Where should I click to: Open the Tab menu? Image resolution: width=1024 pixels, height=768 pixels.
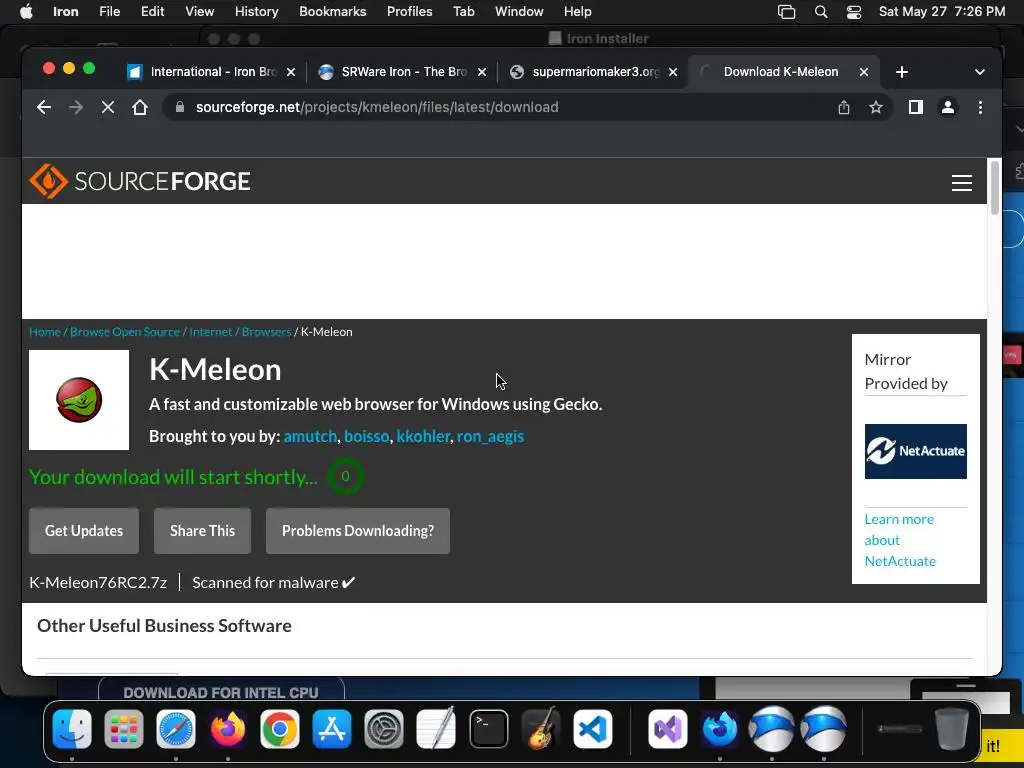(464, 12)
